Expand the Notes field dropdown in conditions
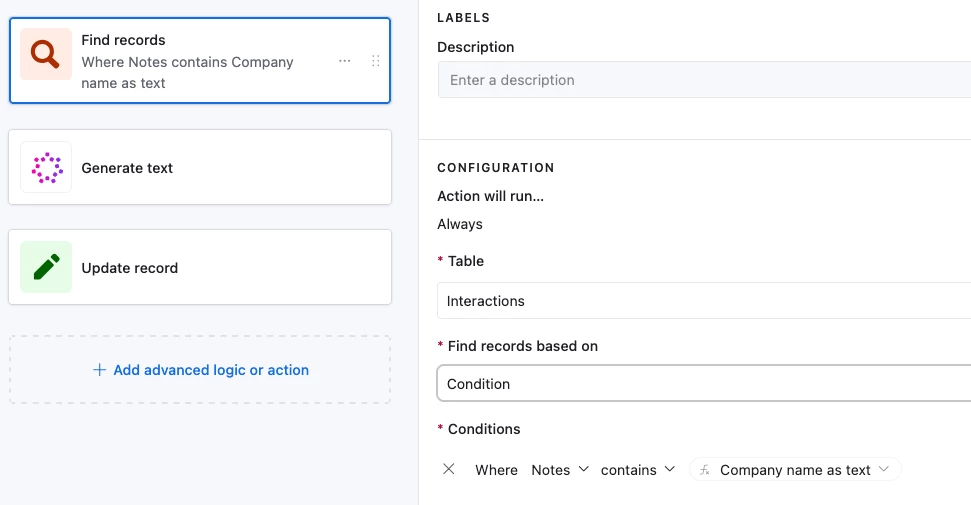971x505 pixels. tap(560, 470)
